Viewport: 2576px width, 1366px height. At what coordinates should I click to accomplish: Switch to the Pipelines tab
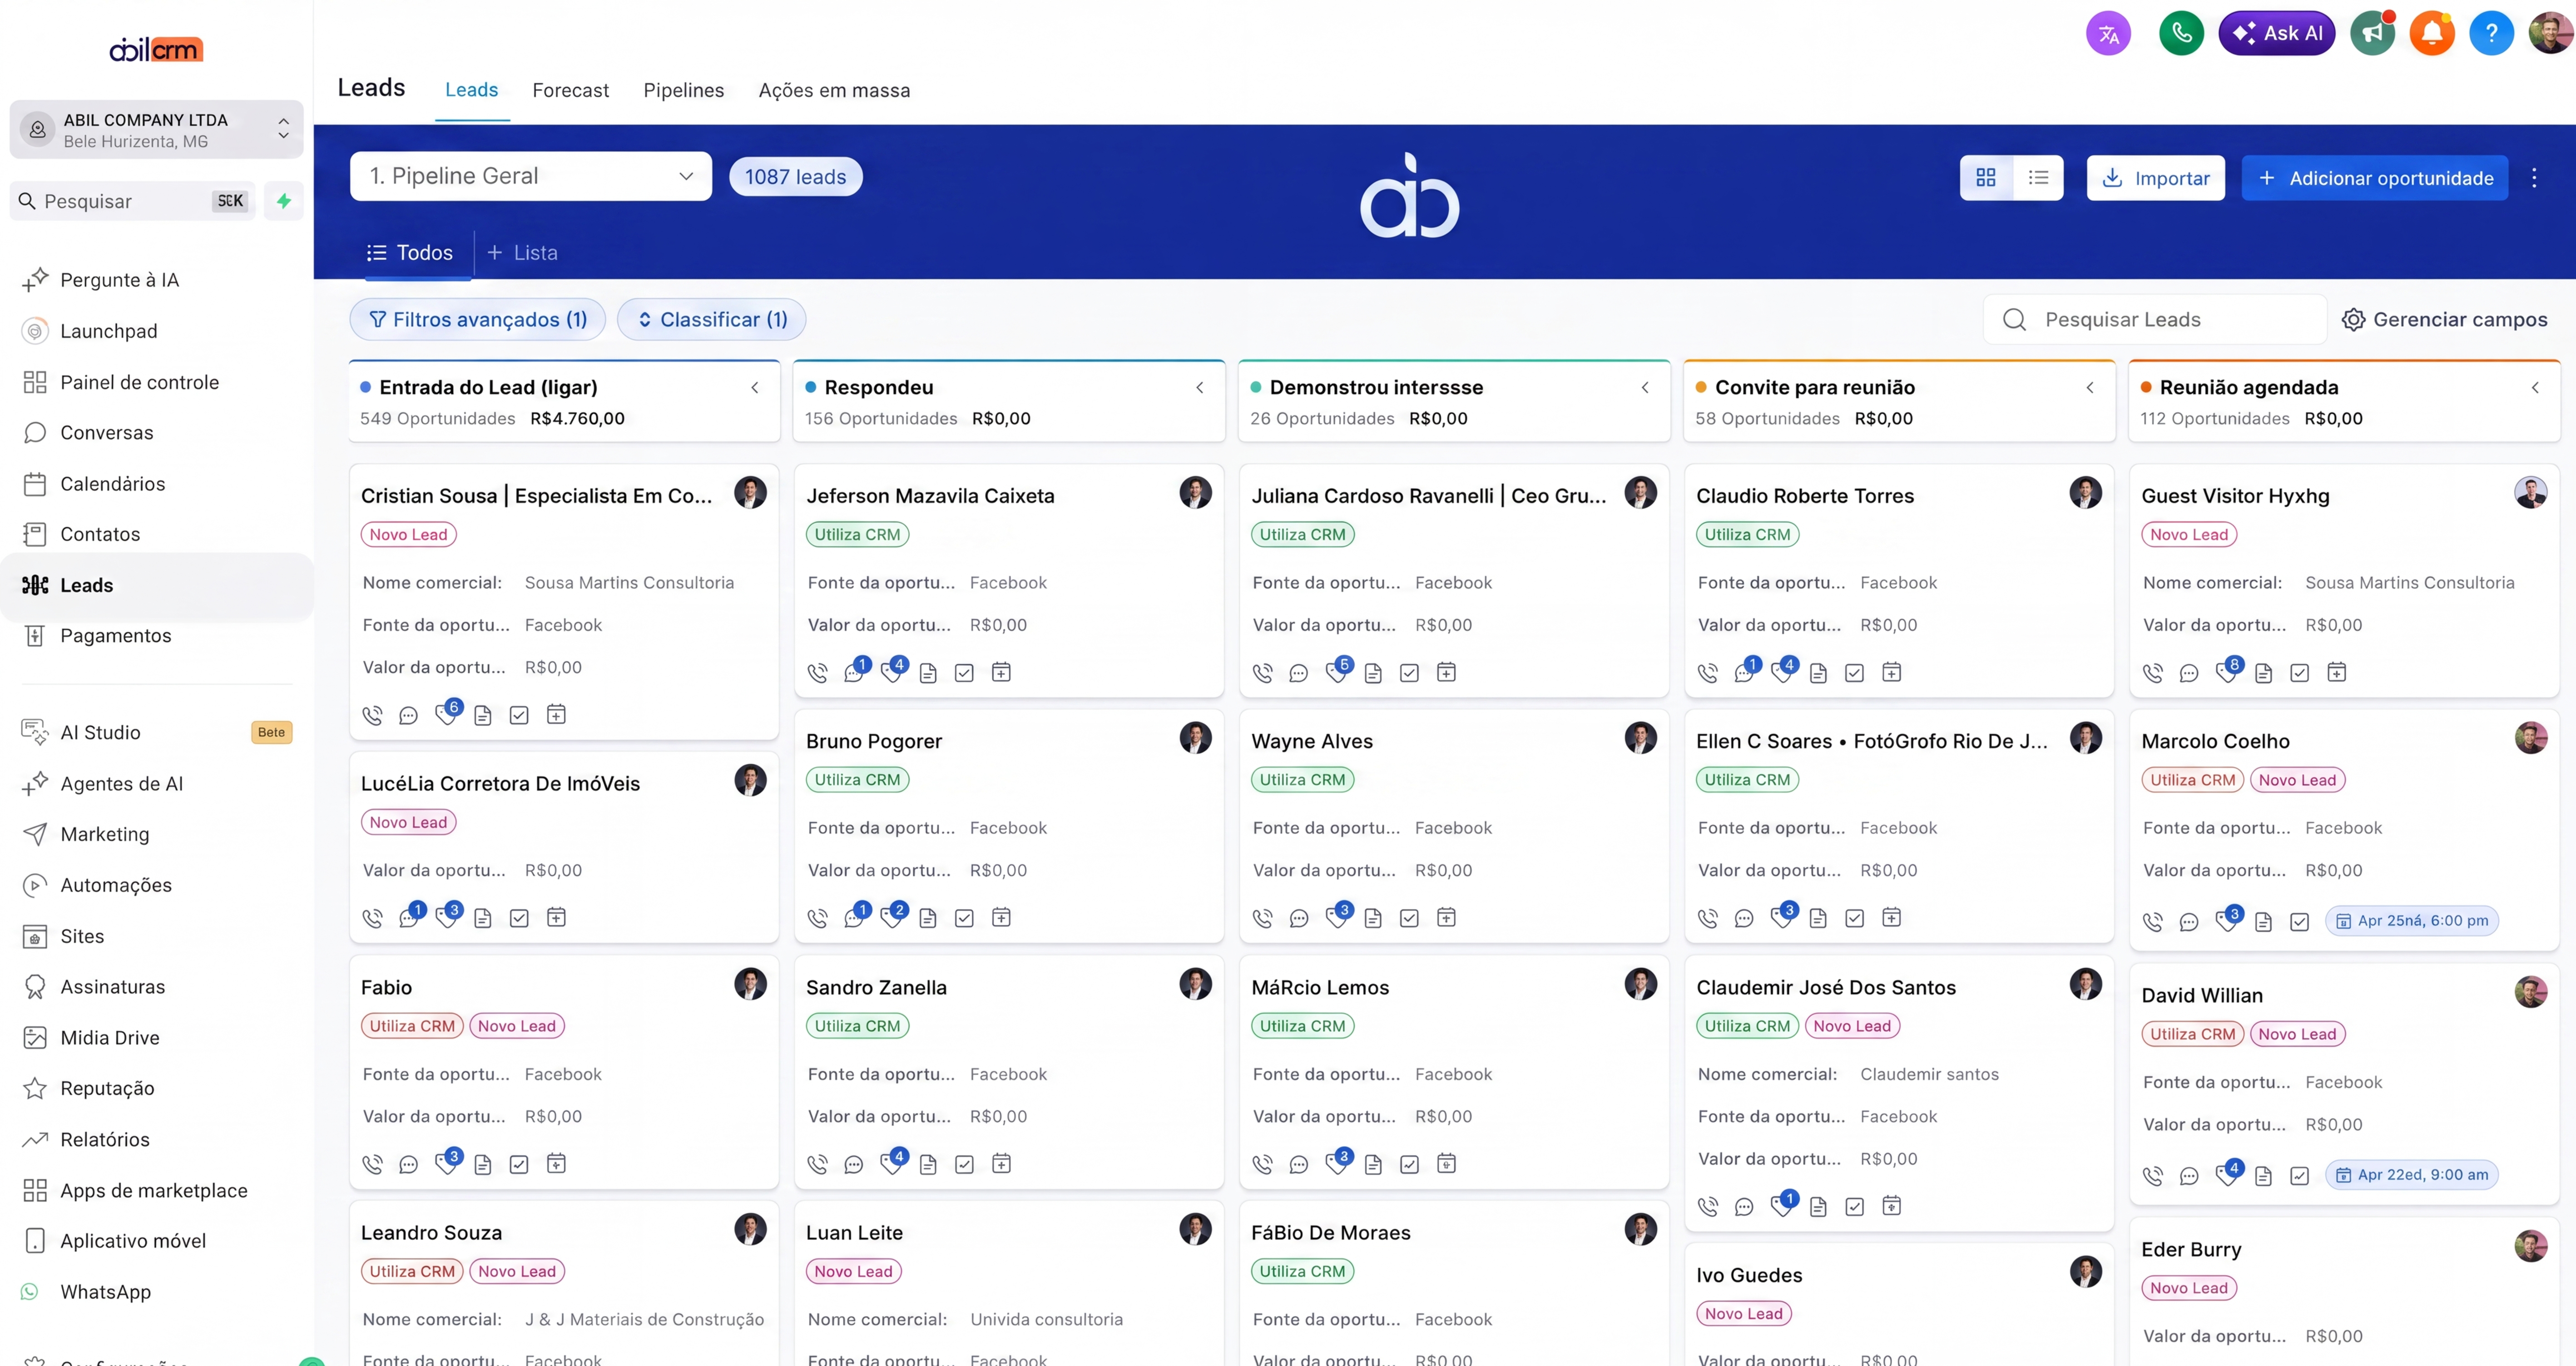(684, 90)
